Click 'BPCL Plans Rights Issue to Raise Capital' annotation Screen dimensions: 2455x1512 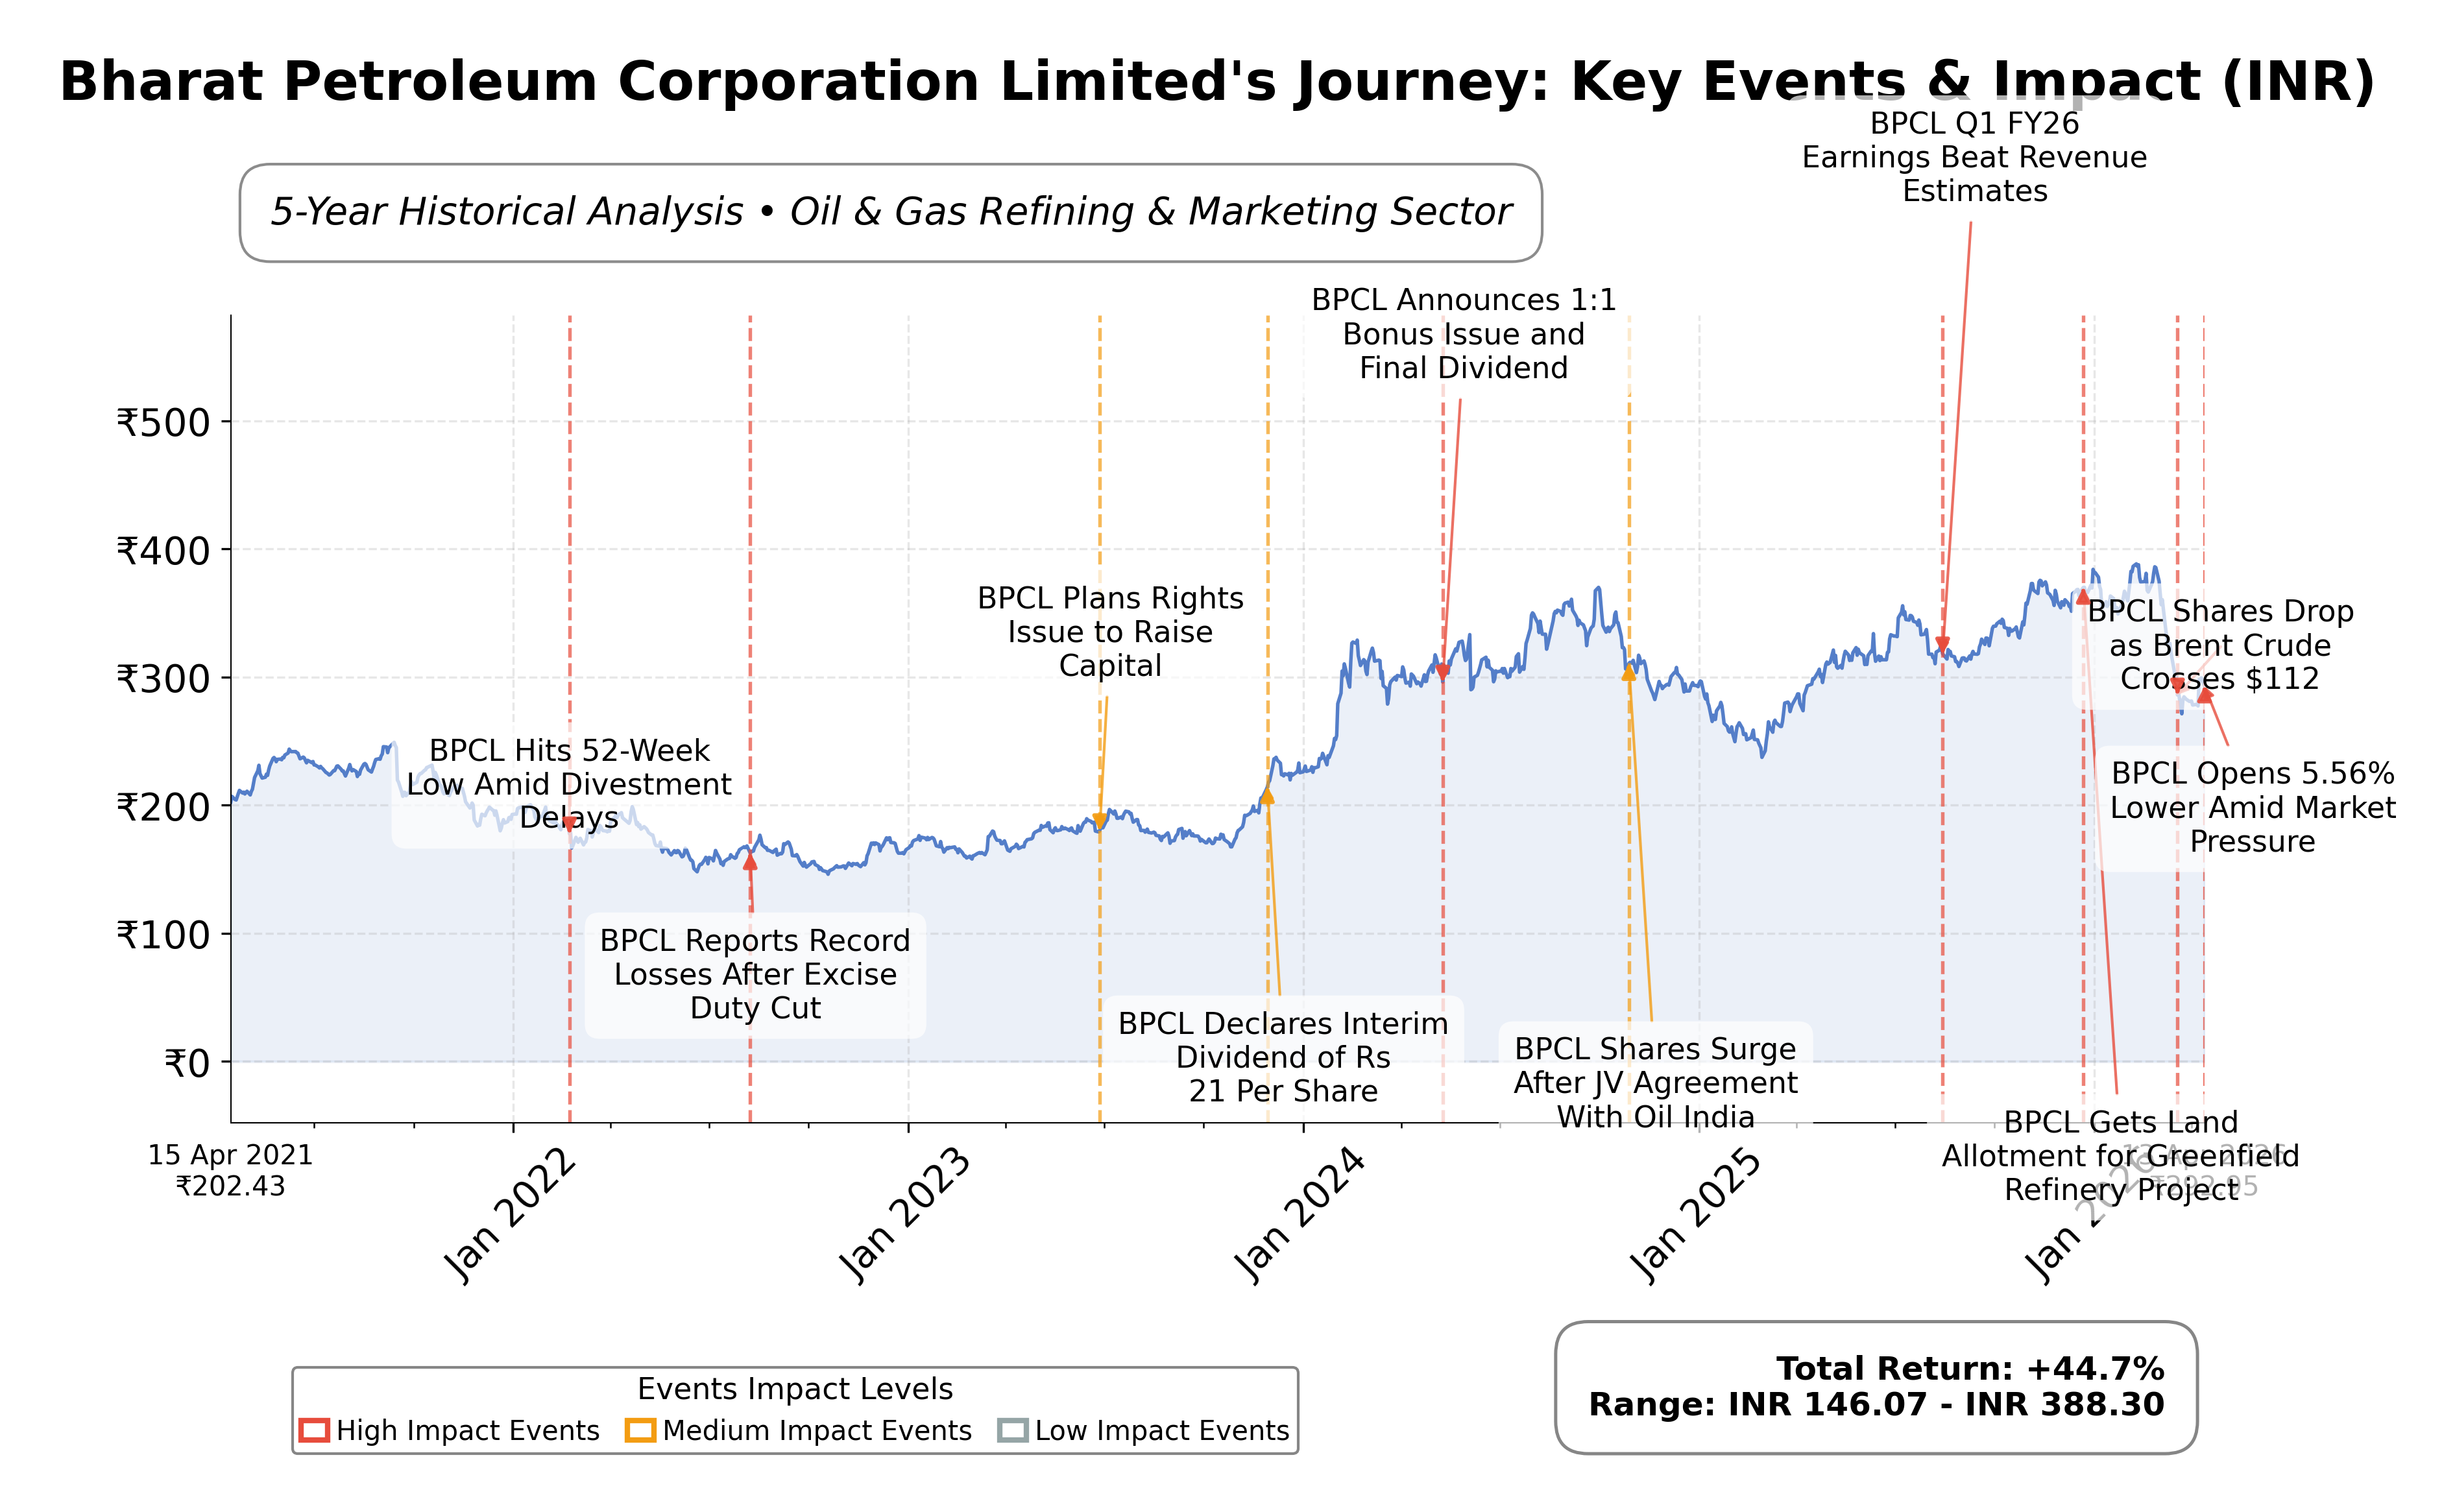1110,632
